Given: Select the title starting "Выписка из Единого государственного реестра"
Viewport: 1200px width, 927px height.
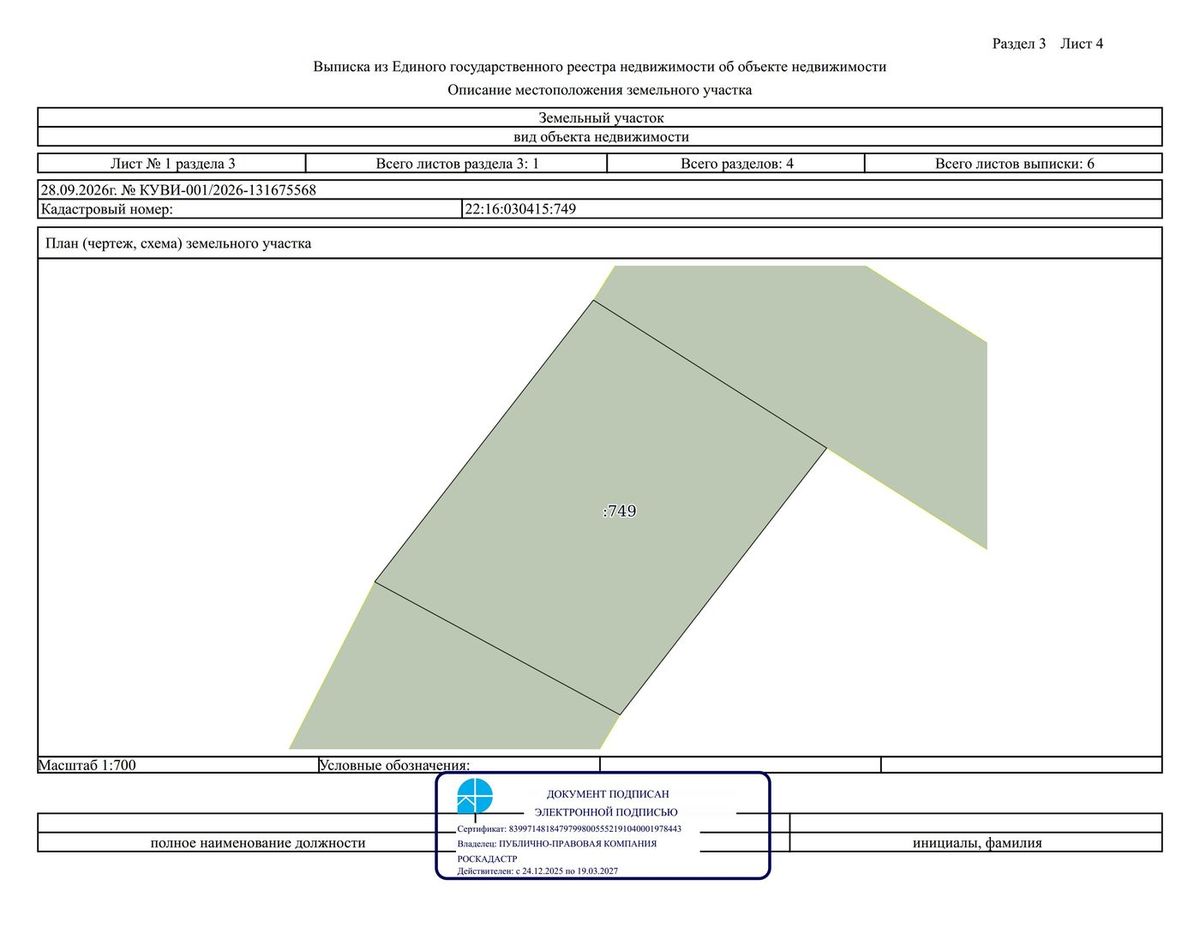Looking at the screenshot, I should [x=600, y=67].
